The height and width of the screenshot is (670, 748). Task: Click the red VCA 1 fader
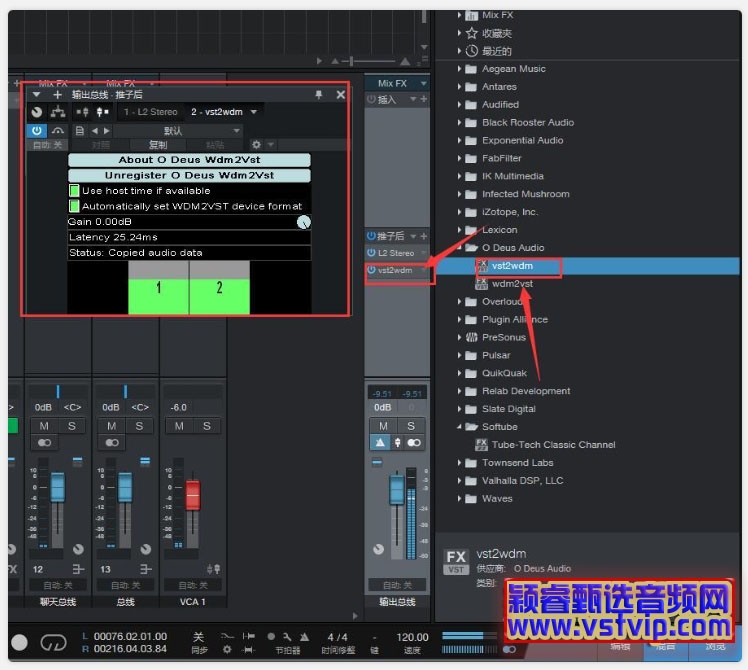(193, 495)
